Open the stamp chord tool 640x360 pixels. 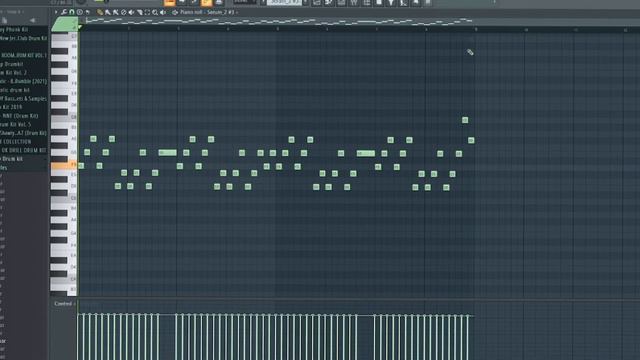(x=80, y=12)
